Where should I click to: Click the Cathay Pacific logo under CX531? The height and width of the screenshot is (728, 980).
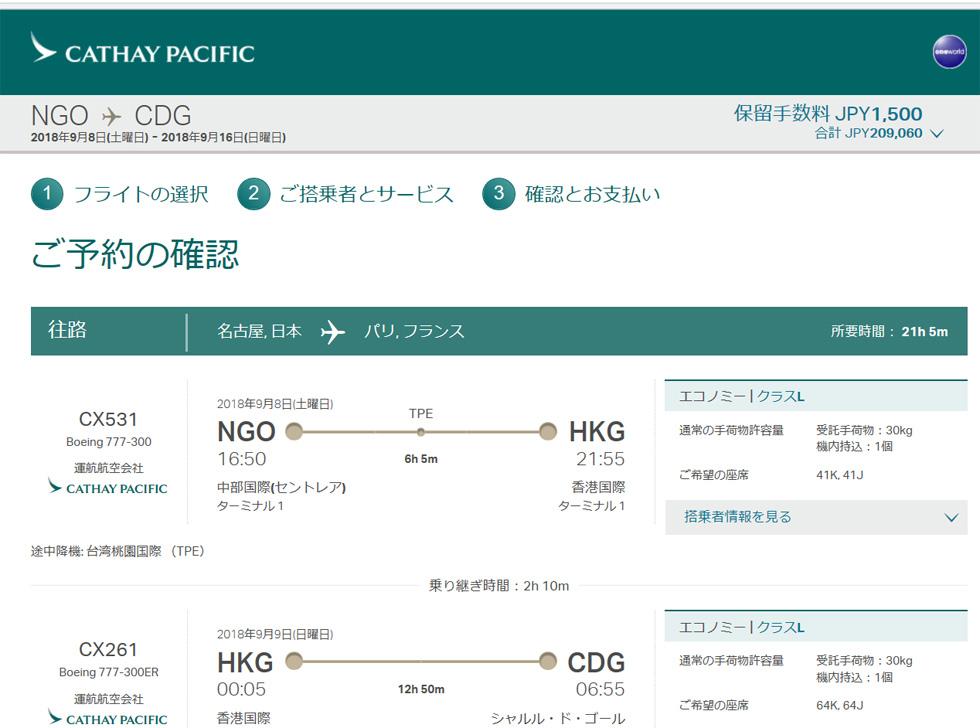[108, 487]
